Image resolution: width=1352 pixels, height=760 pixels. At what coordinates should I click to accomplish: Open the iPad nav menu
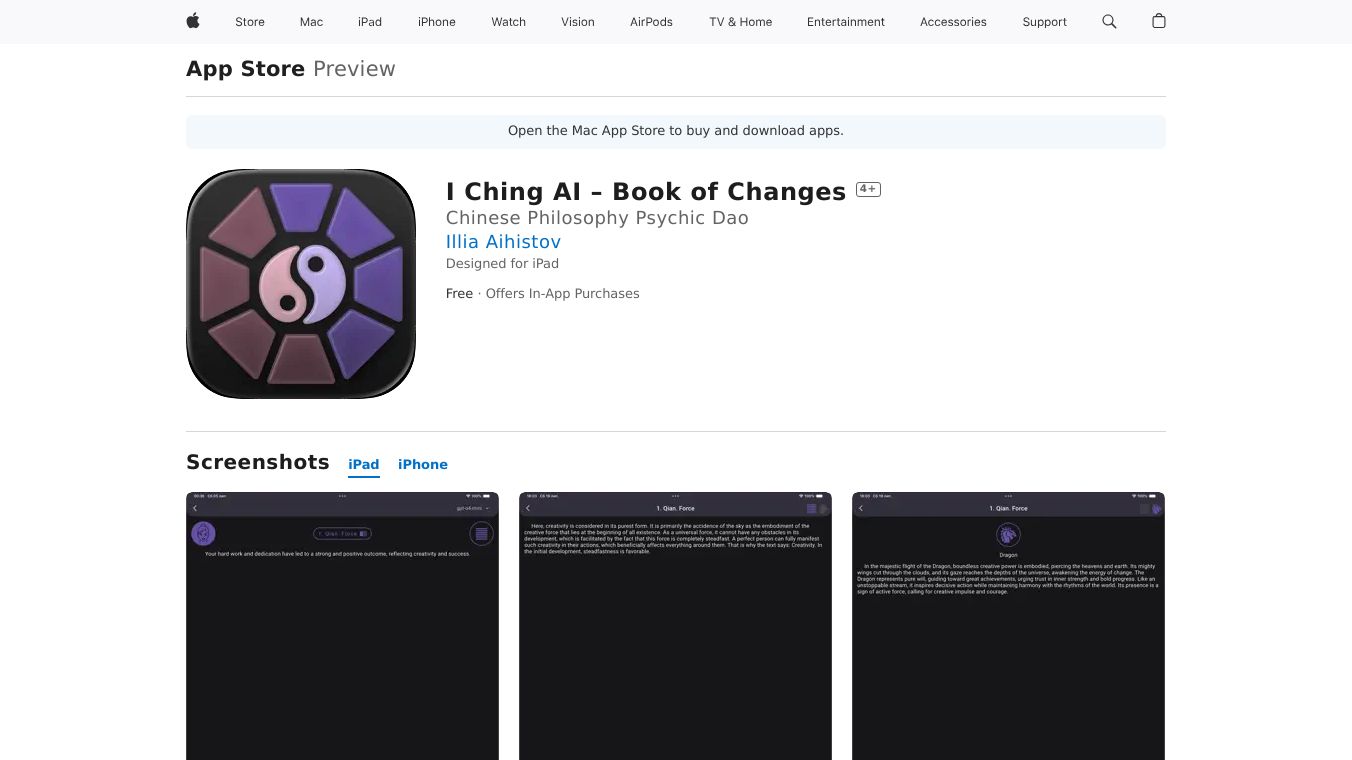(370, 22)
